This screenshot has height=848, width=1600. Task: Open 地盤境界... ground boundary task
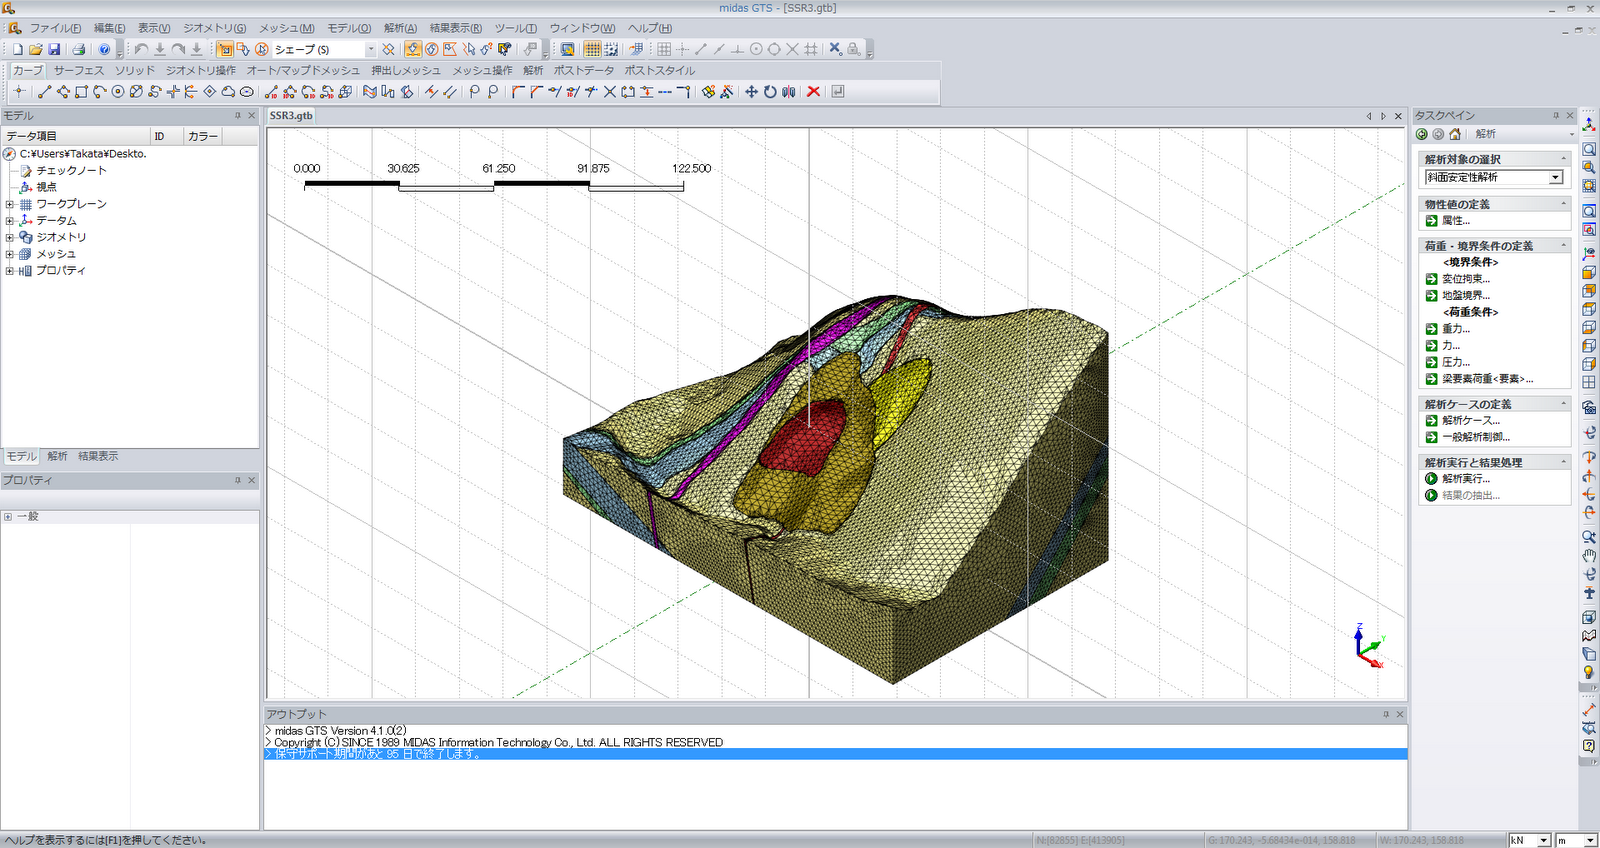pos(1466,296)
